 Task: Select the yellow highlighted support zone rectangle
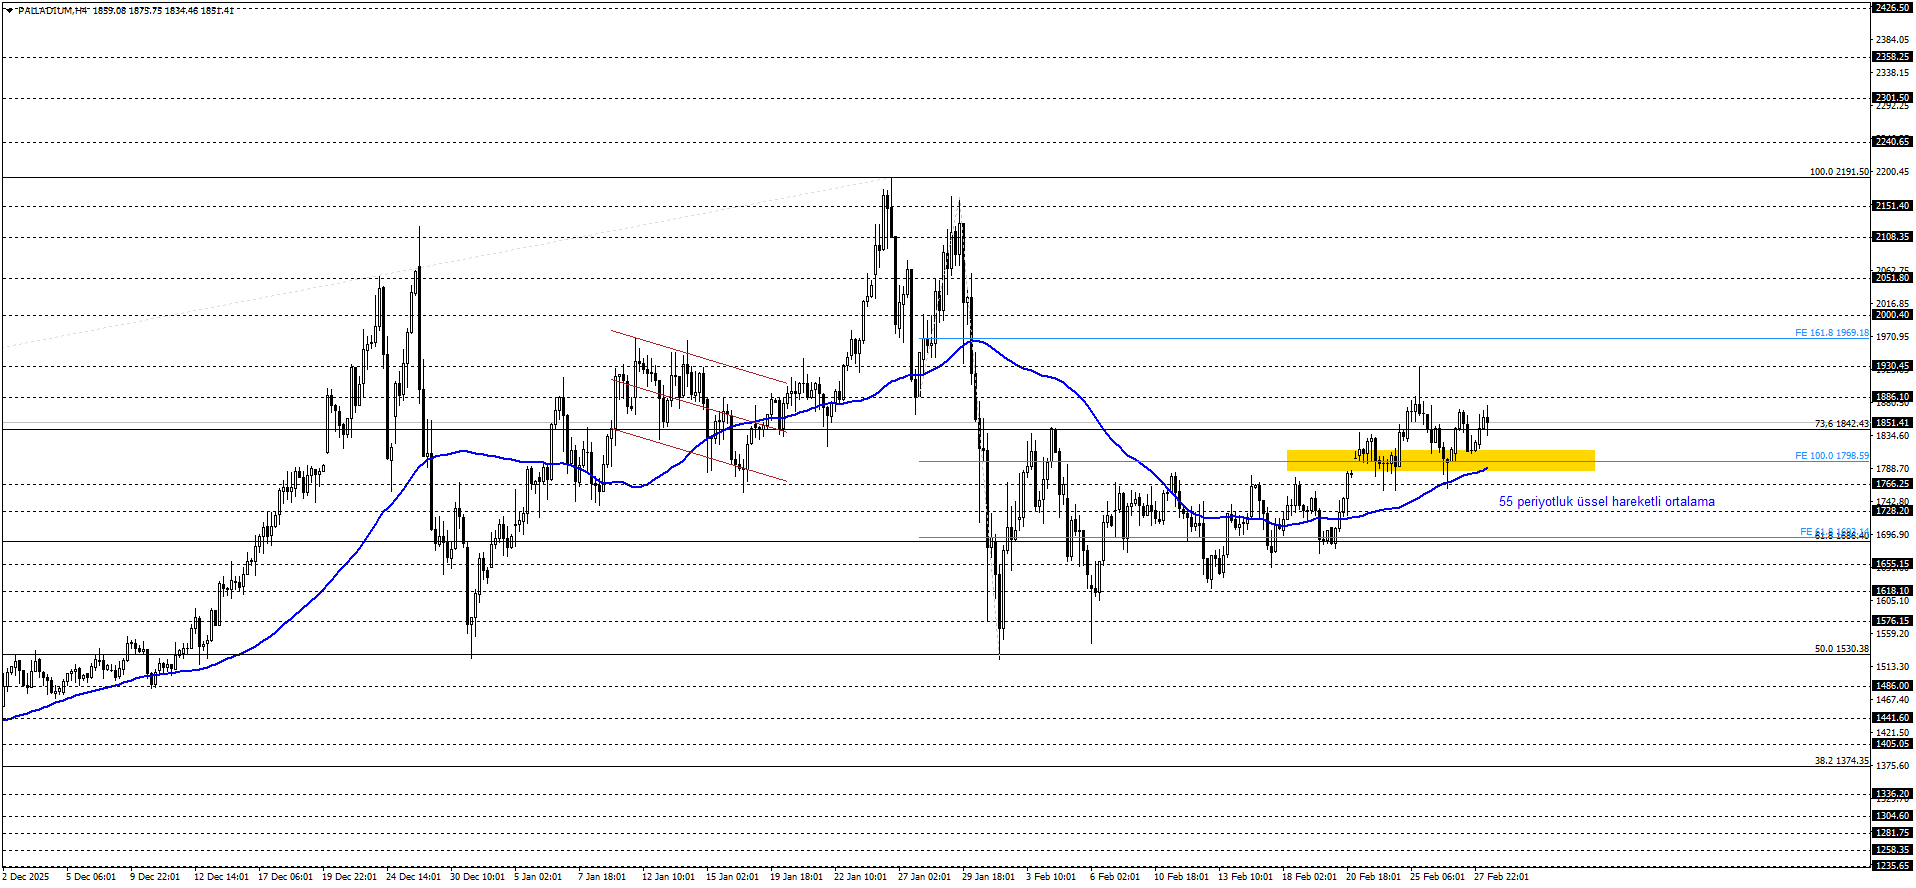[x=1439, y=460]
